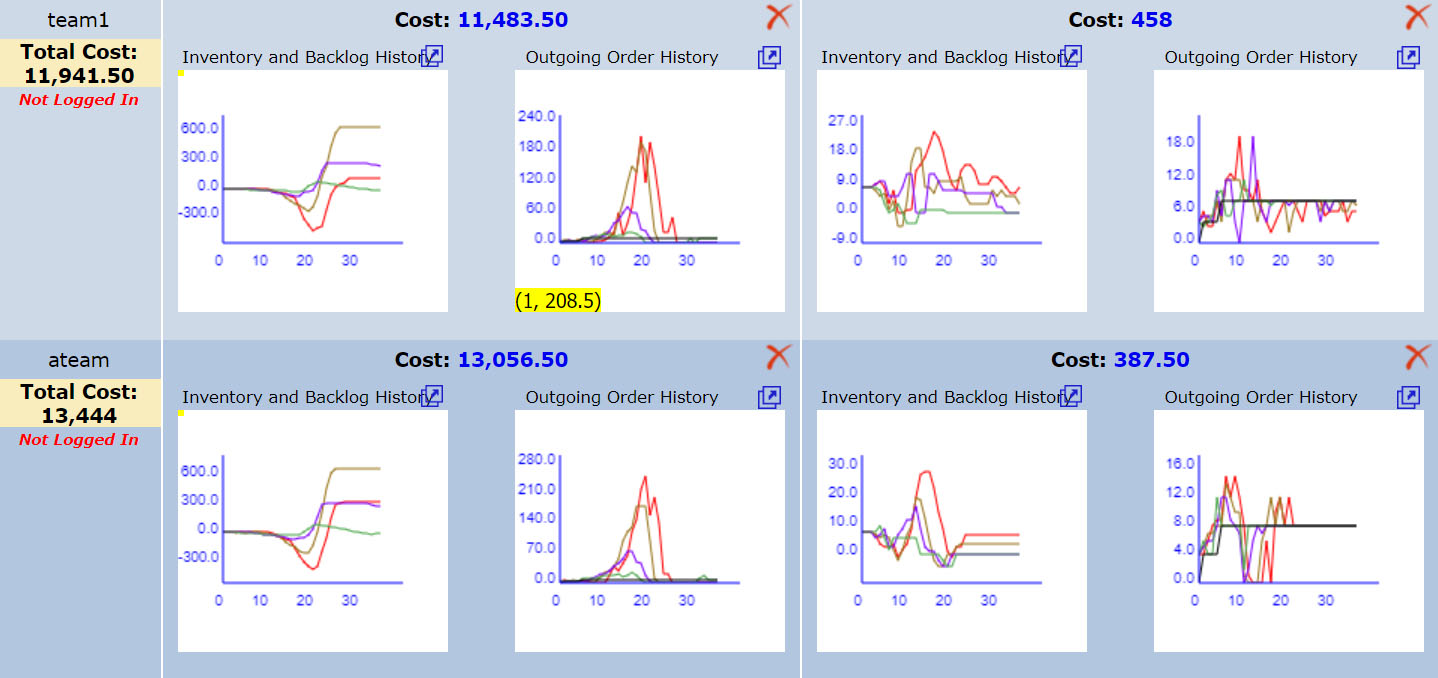This screenshot has width=1438, height=678.
Task: Expand Outgoing Order chart for team1 cost 11,483.50
Action: tap(768, 57)
